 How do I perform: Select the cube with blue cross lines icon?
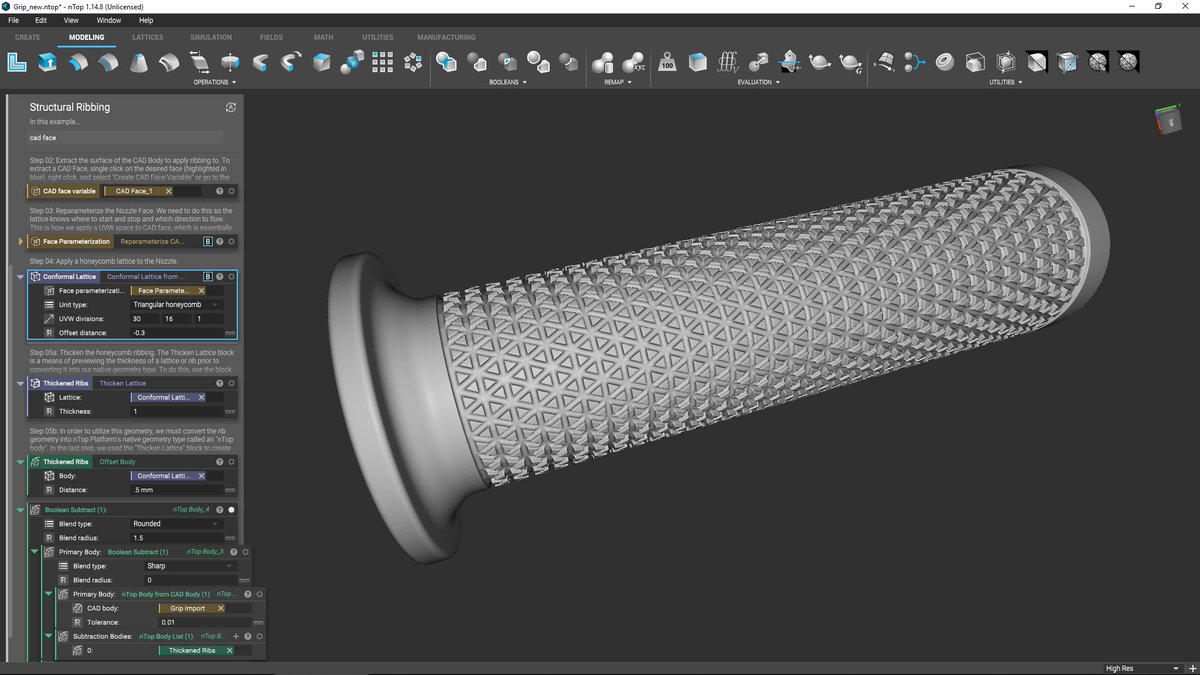tap(1068, 63)
